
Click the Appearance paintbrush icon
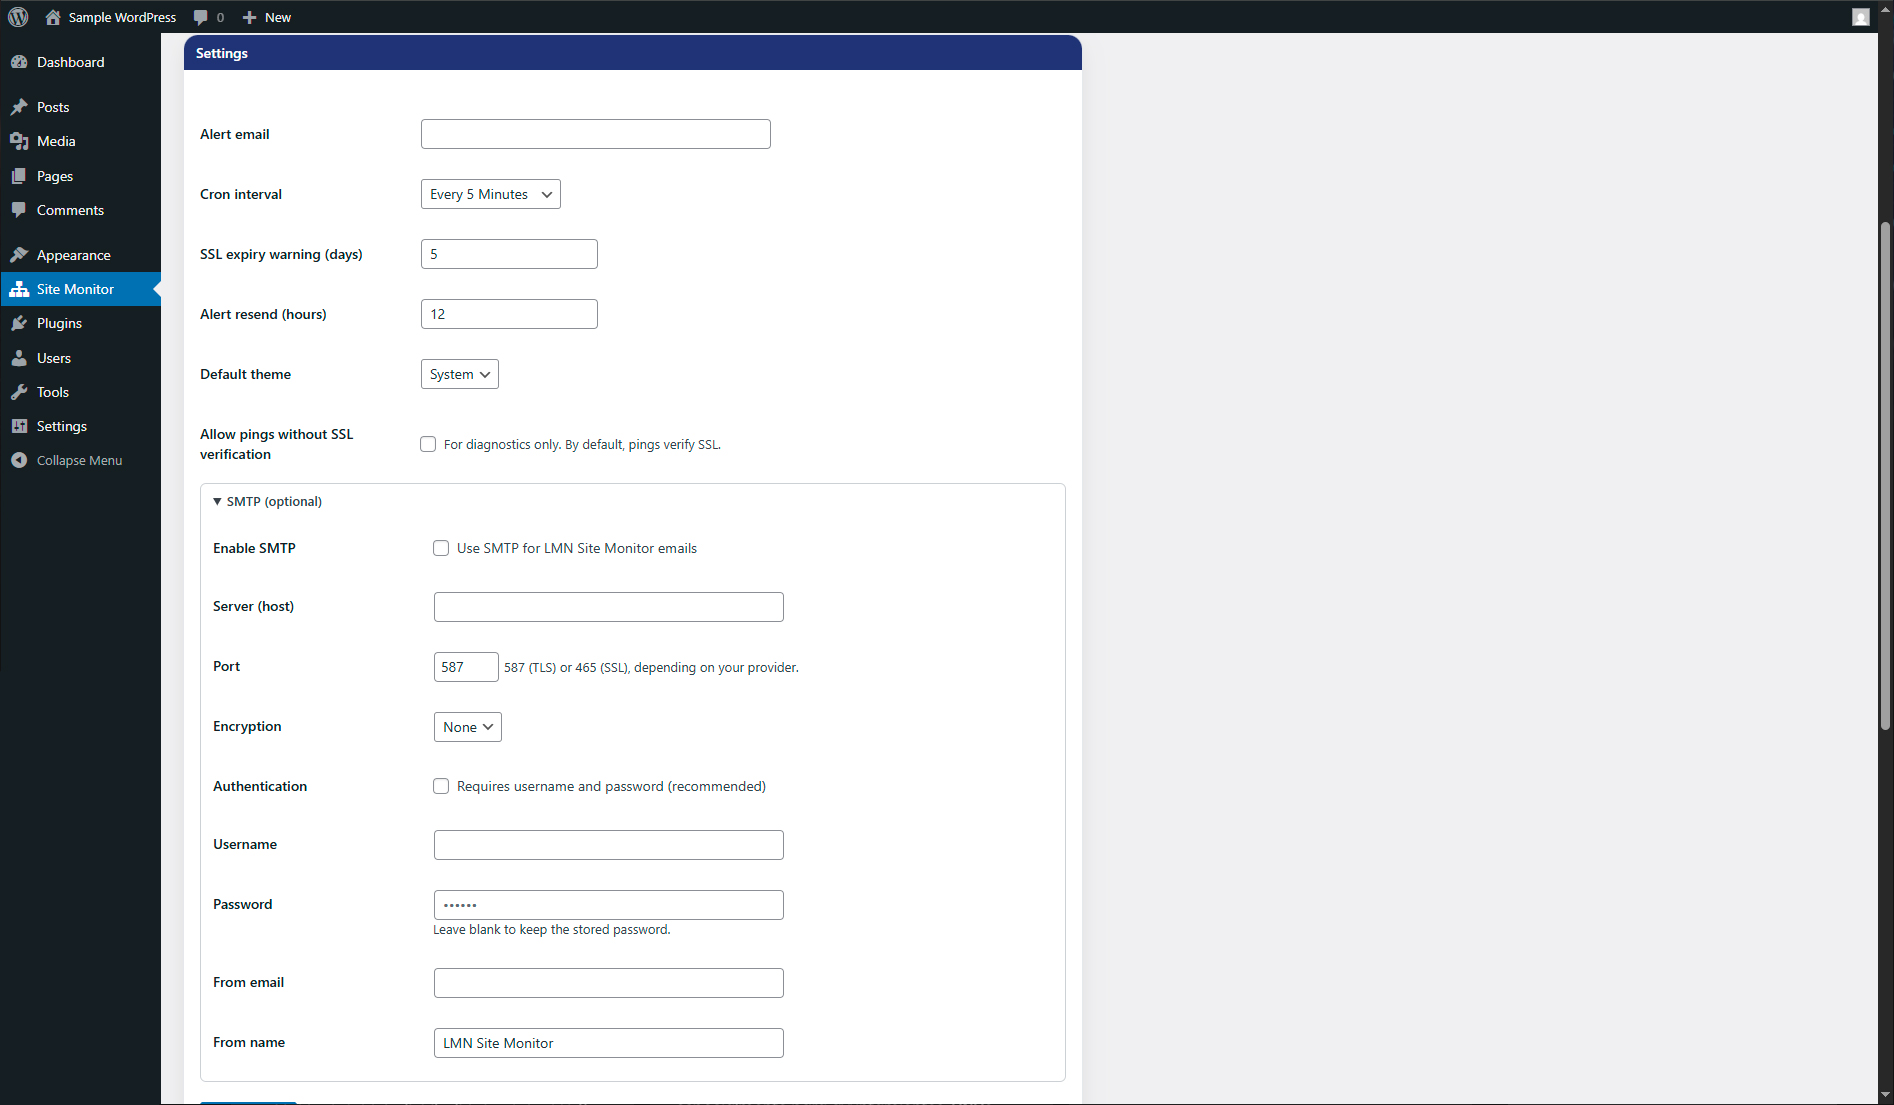pyautogui.click(x=19, y=255)
